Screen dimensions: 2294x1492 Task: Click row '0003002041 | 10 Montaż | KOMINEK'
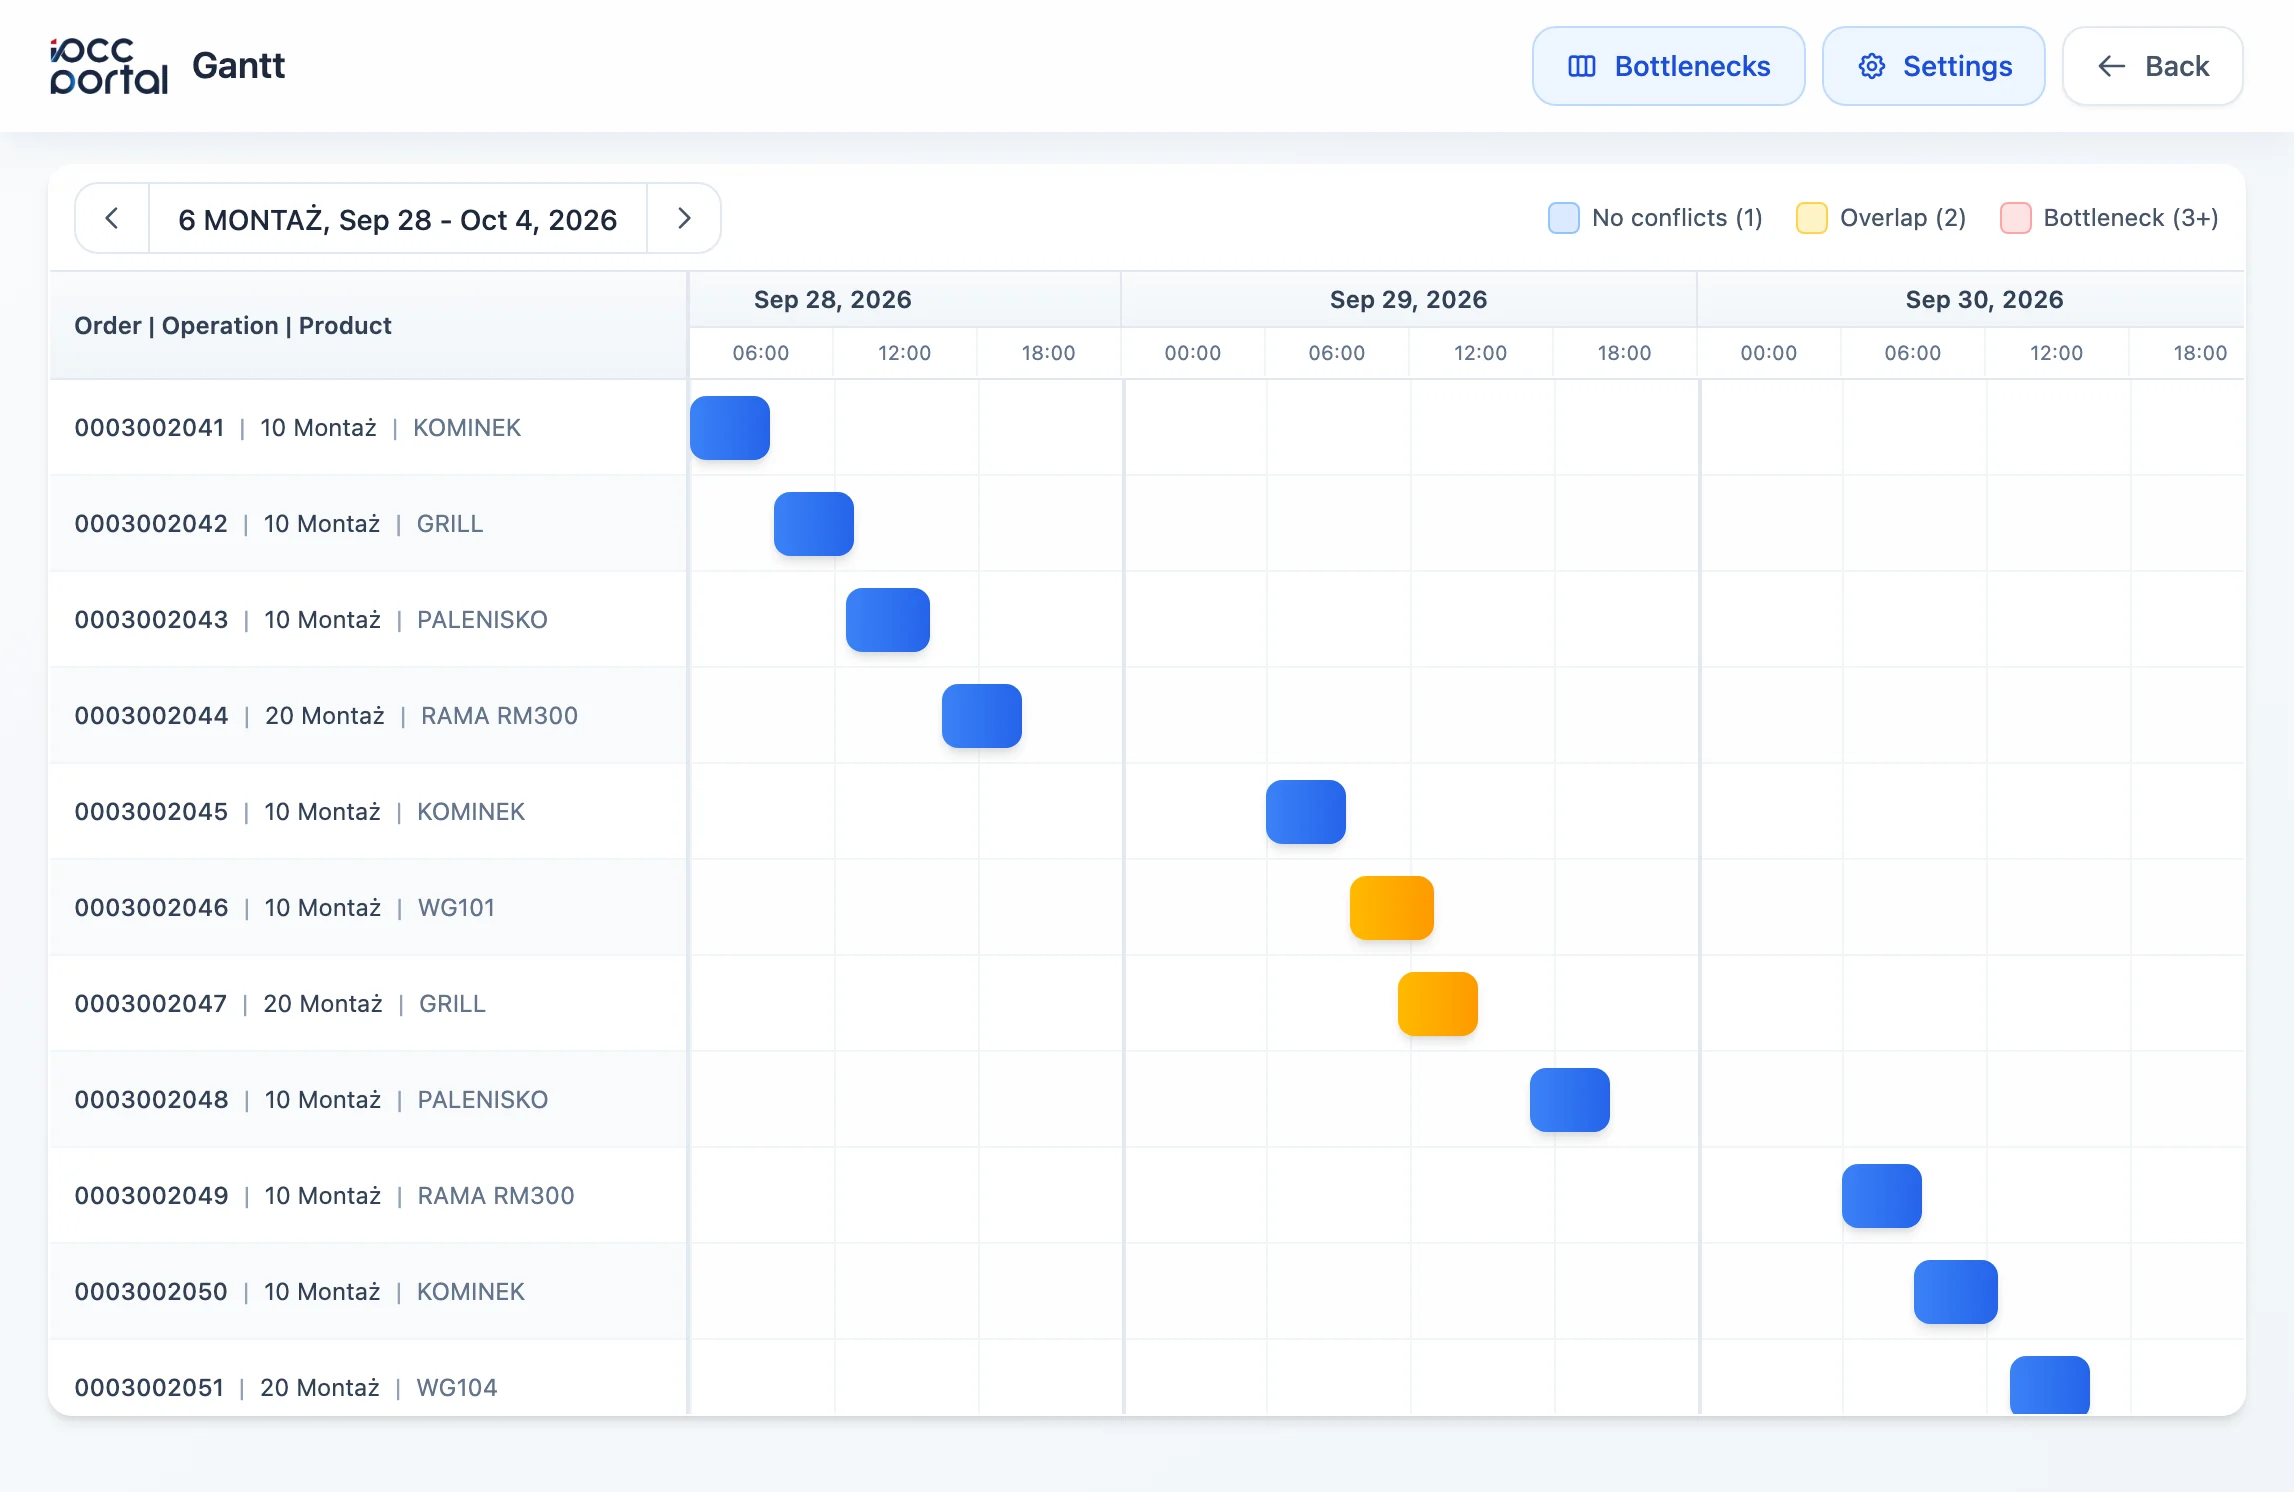(368, 428)
